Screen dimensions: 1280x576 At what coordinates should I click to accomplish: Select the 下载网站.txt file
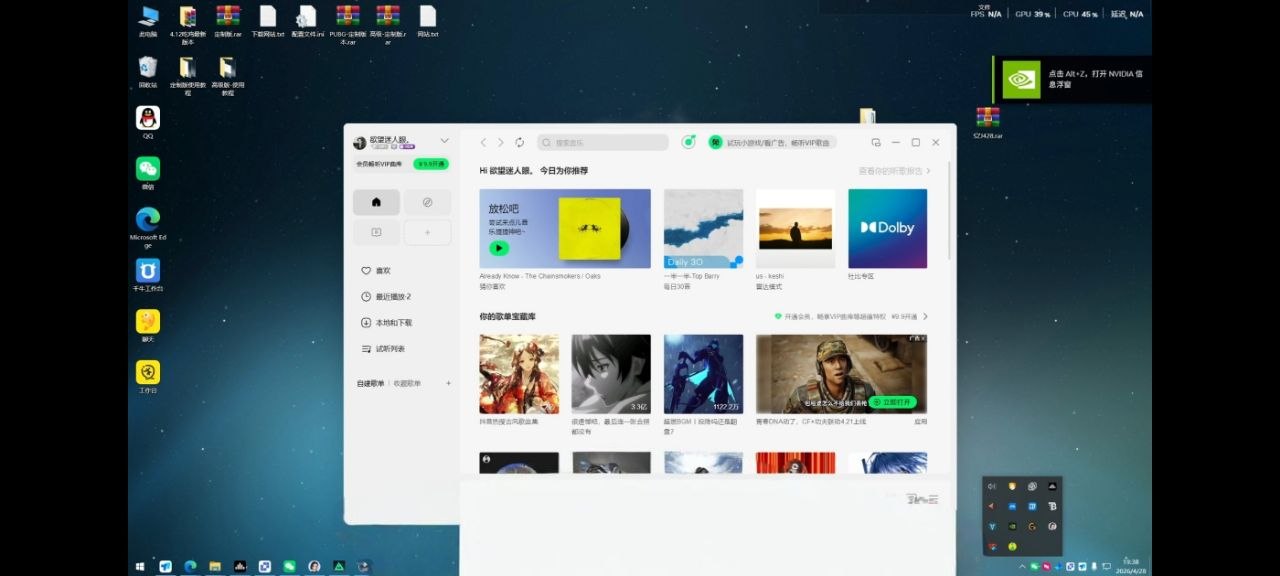267,21
